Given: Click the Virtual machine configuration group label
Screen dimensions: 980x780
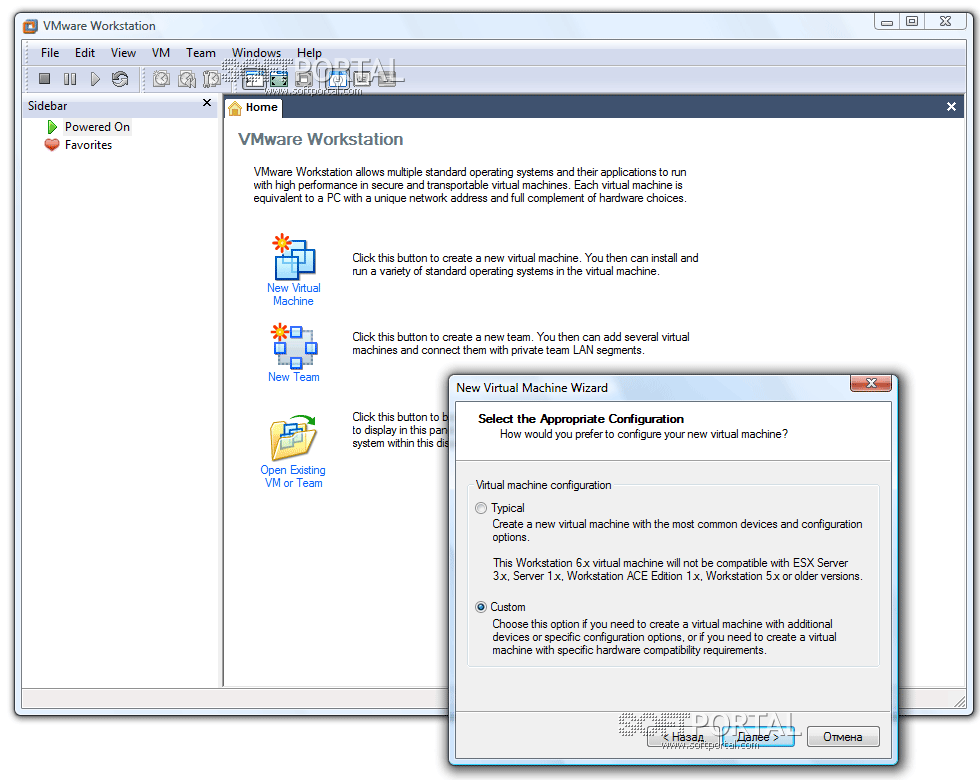Looking at the screenshot, I should point(543,485).
